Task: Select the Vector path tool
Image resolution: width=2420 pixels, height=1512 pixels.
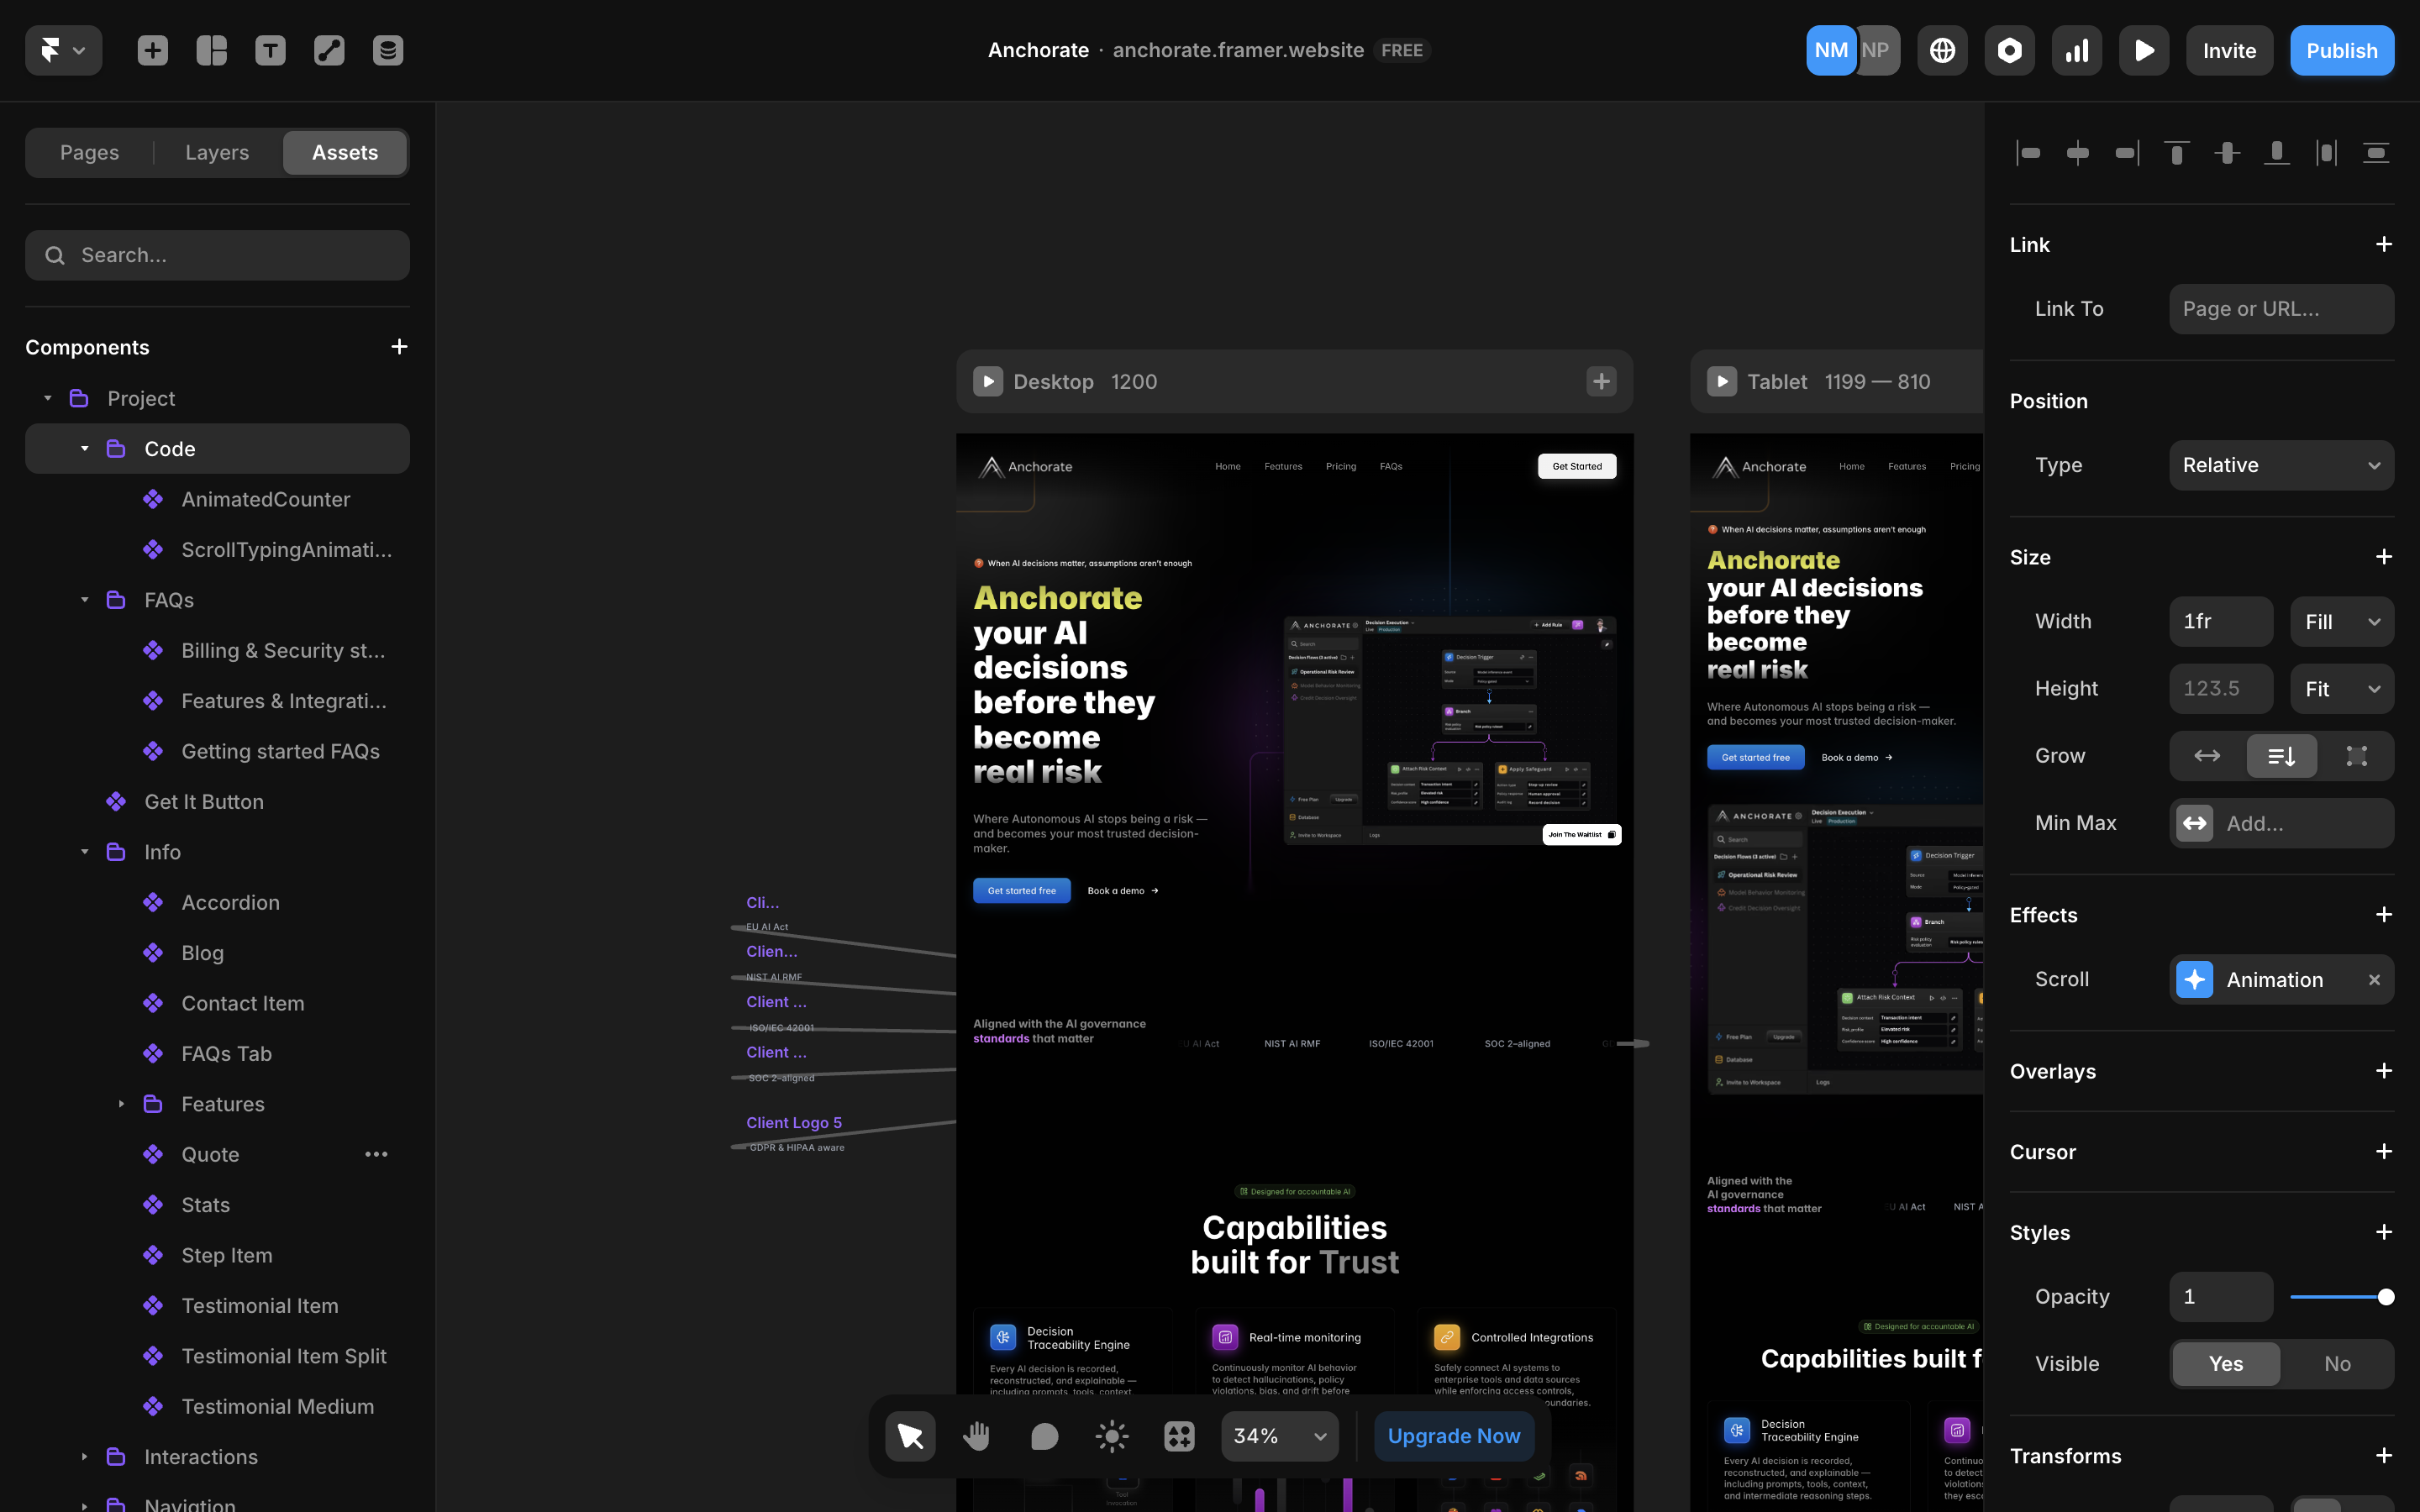Action: coord(328,49)
